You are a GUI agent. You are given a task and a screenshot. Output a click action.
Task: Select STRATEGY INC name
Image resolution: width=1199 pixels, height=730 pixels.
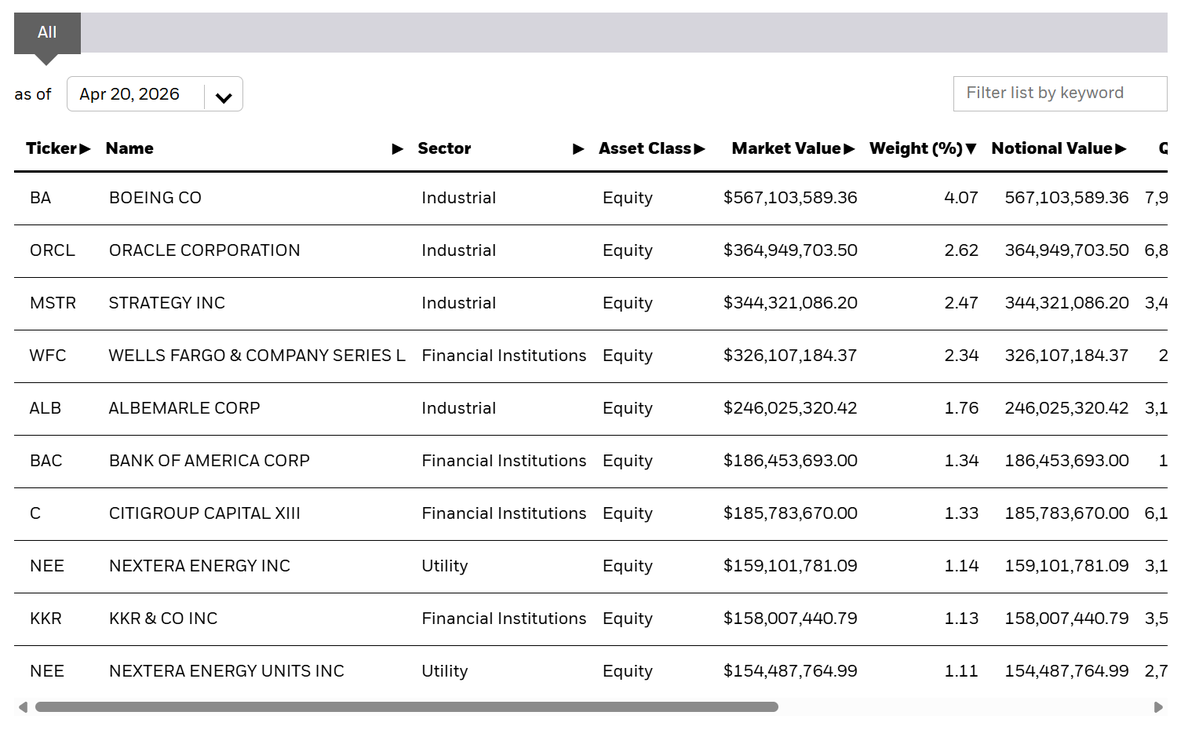coord(167,303)
